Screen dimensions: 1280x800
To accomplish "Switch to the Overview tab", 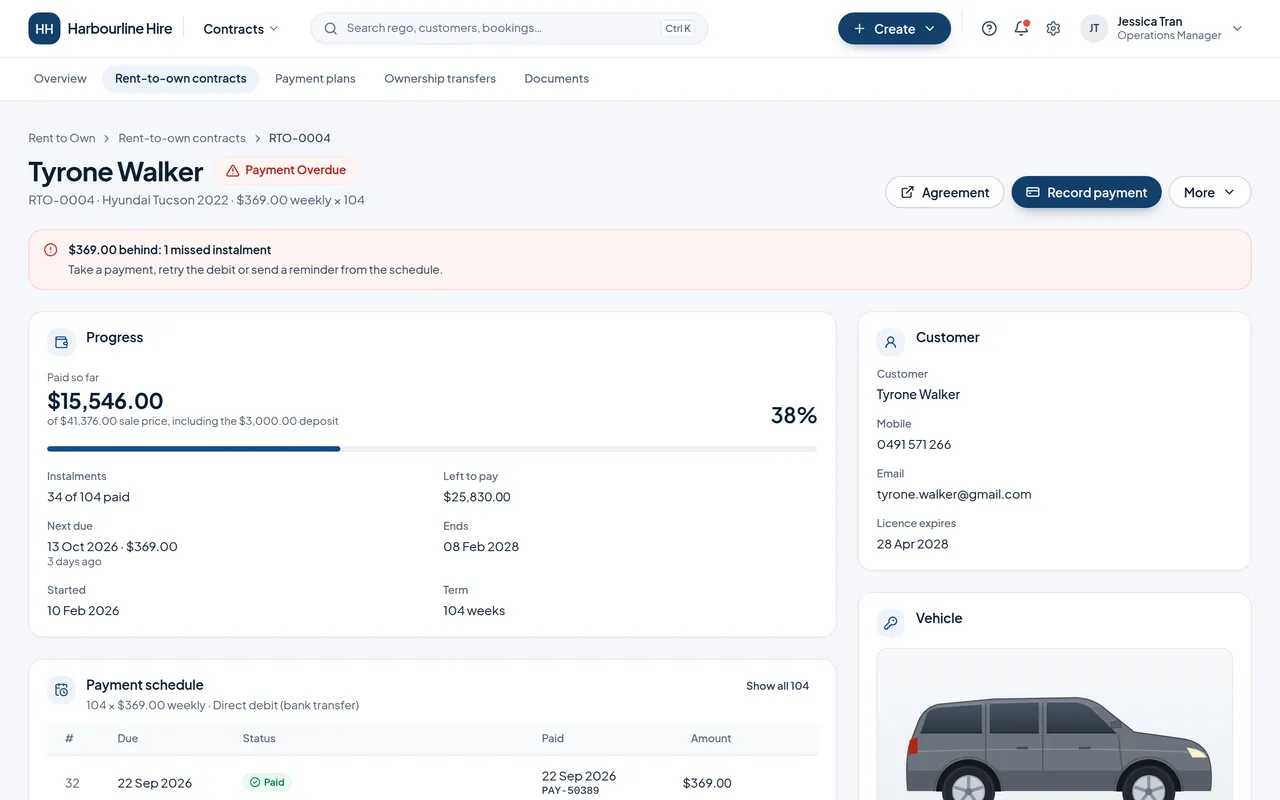I will (60, 79).
